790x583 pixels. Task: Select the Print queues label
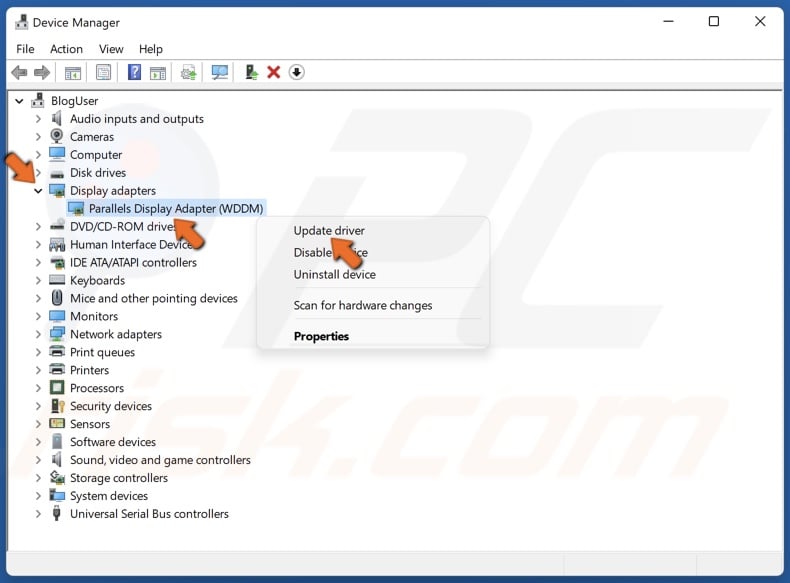[x=102, y=352]
